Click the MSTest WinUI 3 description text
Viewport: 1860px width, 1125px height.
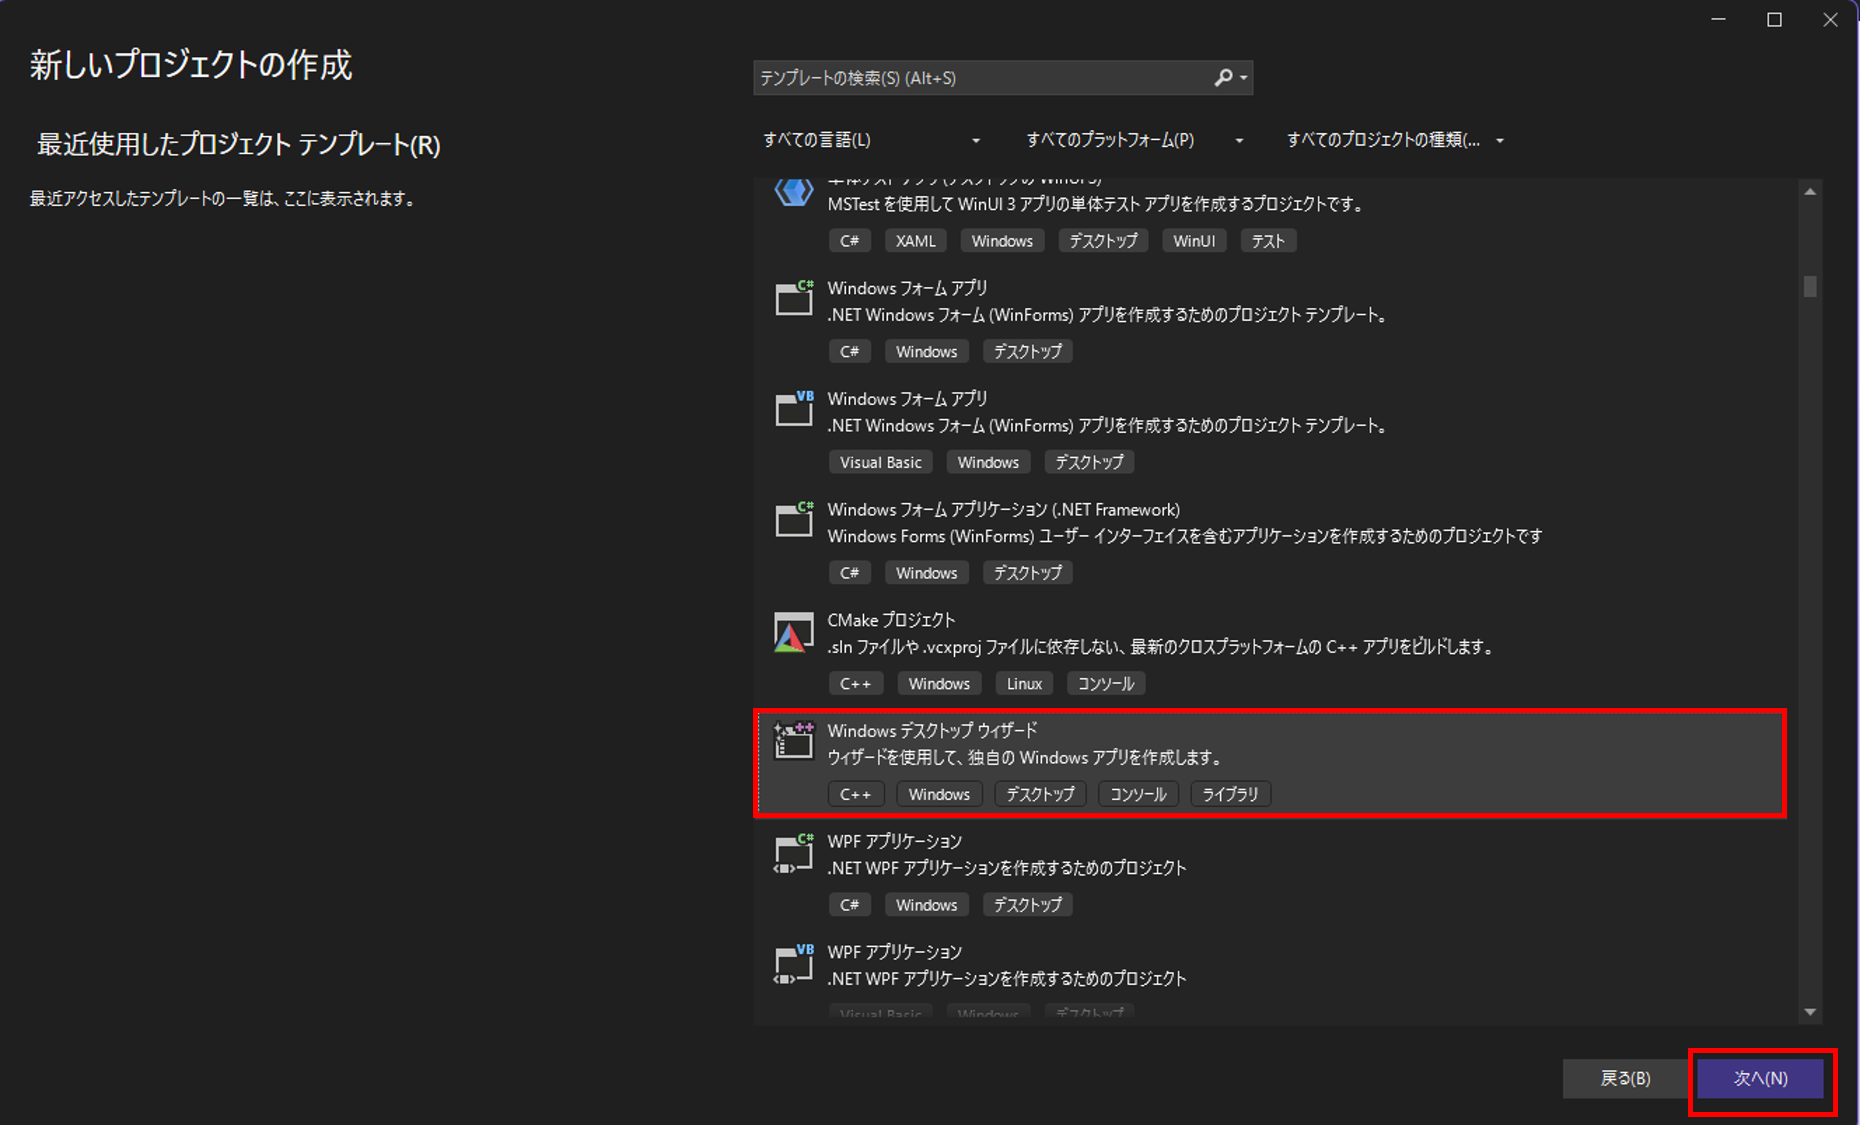click(1096, 204)
